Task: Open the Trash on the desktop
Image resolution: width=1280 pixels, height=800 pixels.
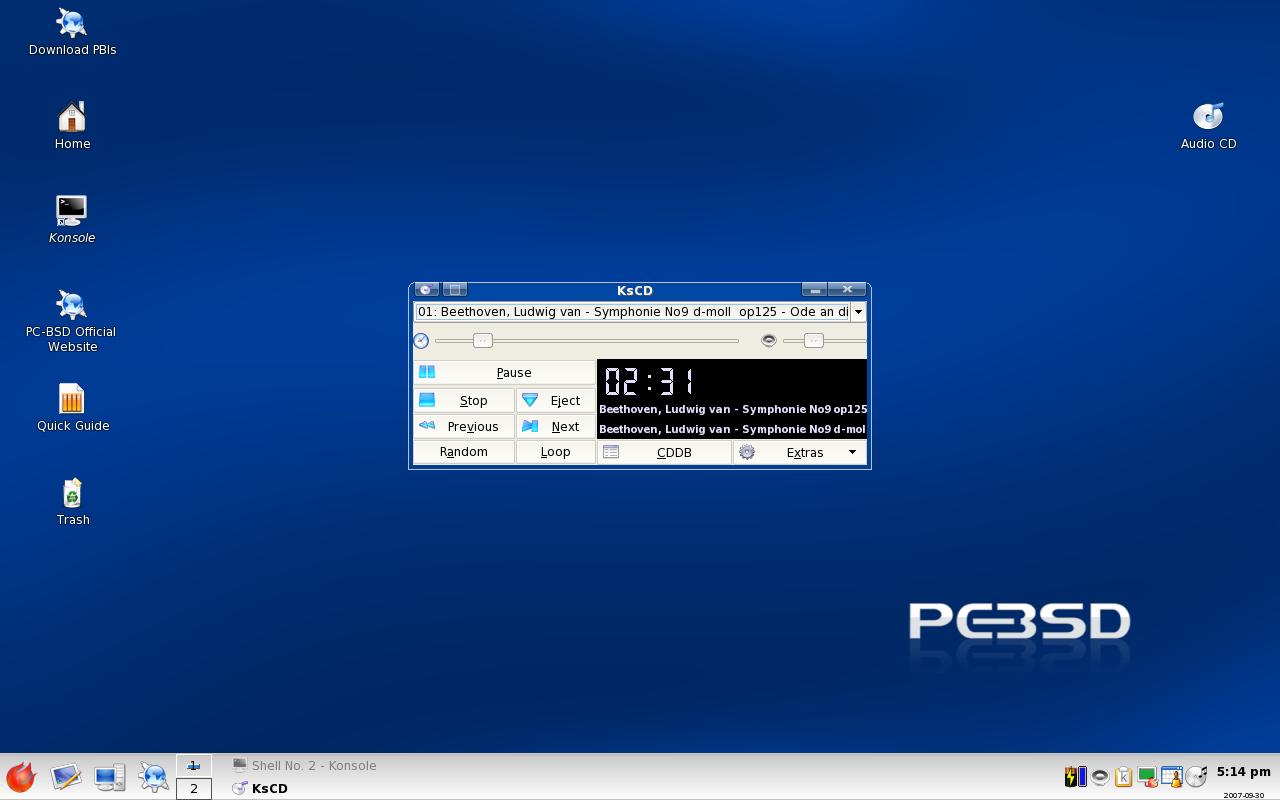Action: [x=72, y=502]
